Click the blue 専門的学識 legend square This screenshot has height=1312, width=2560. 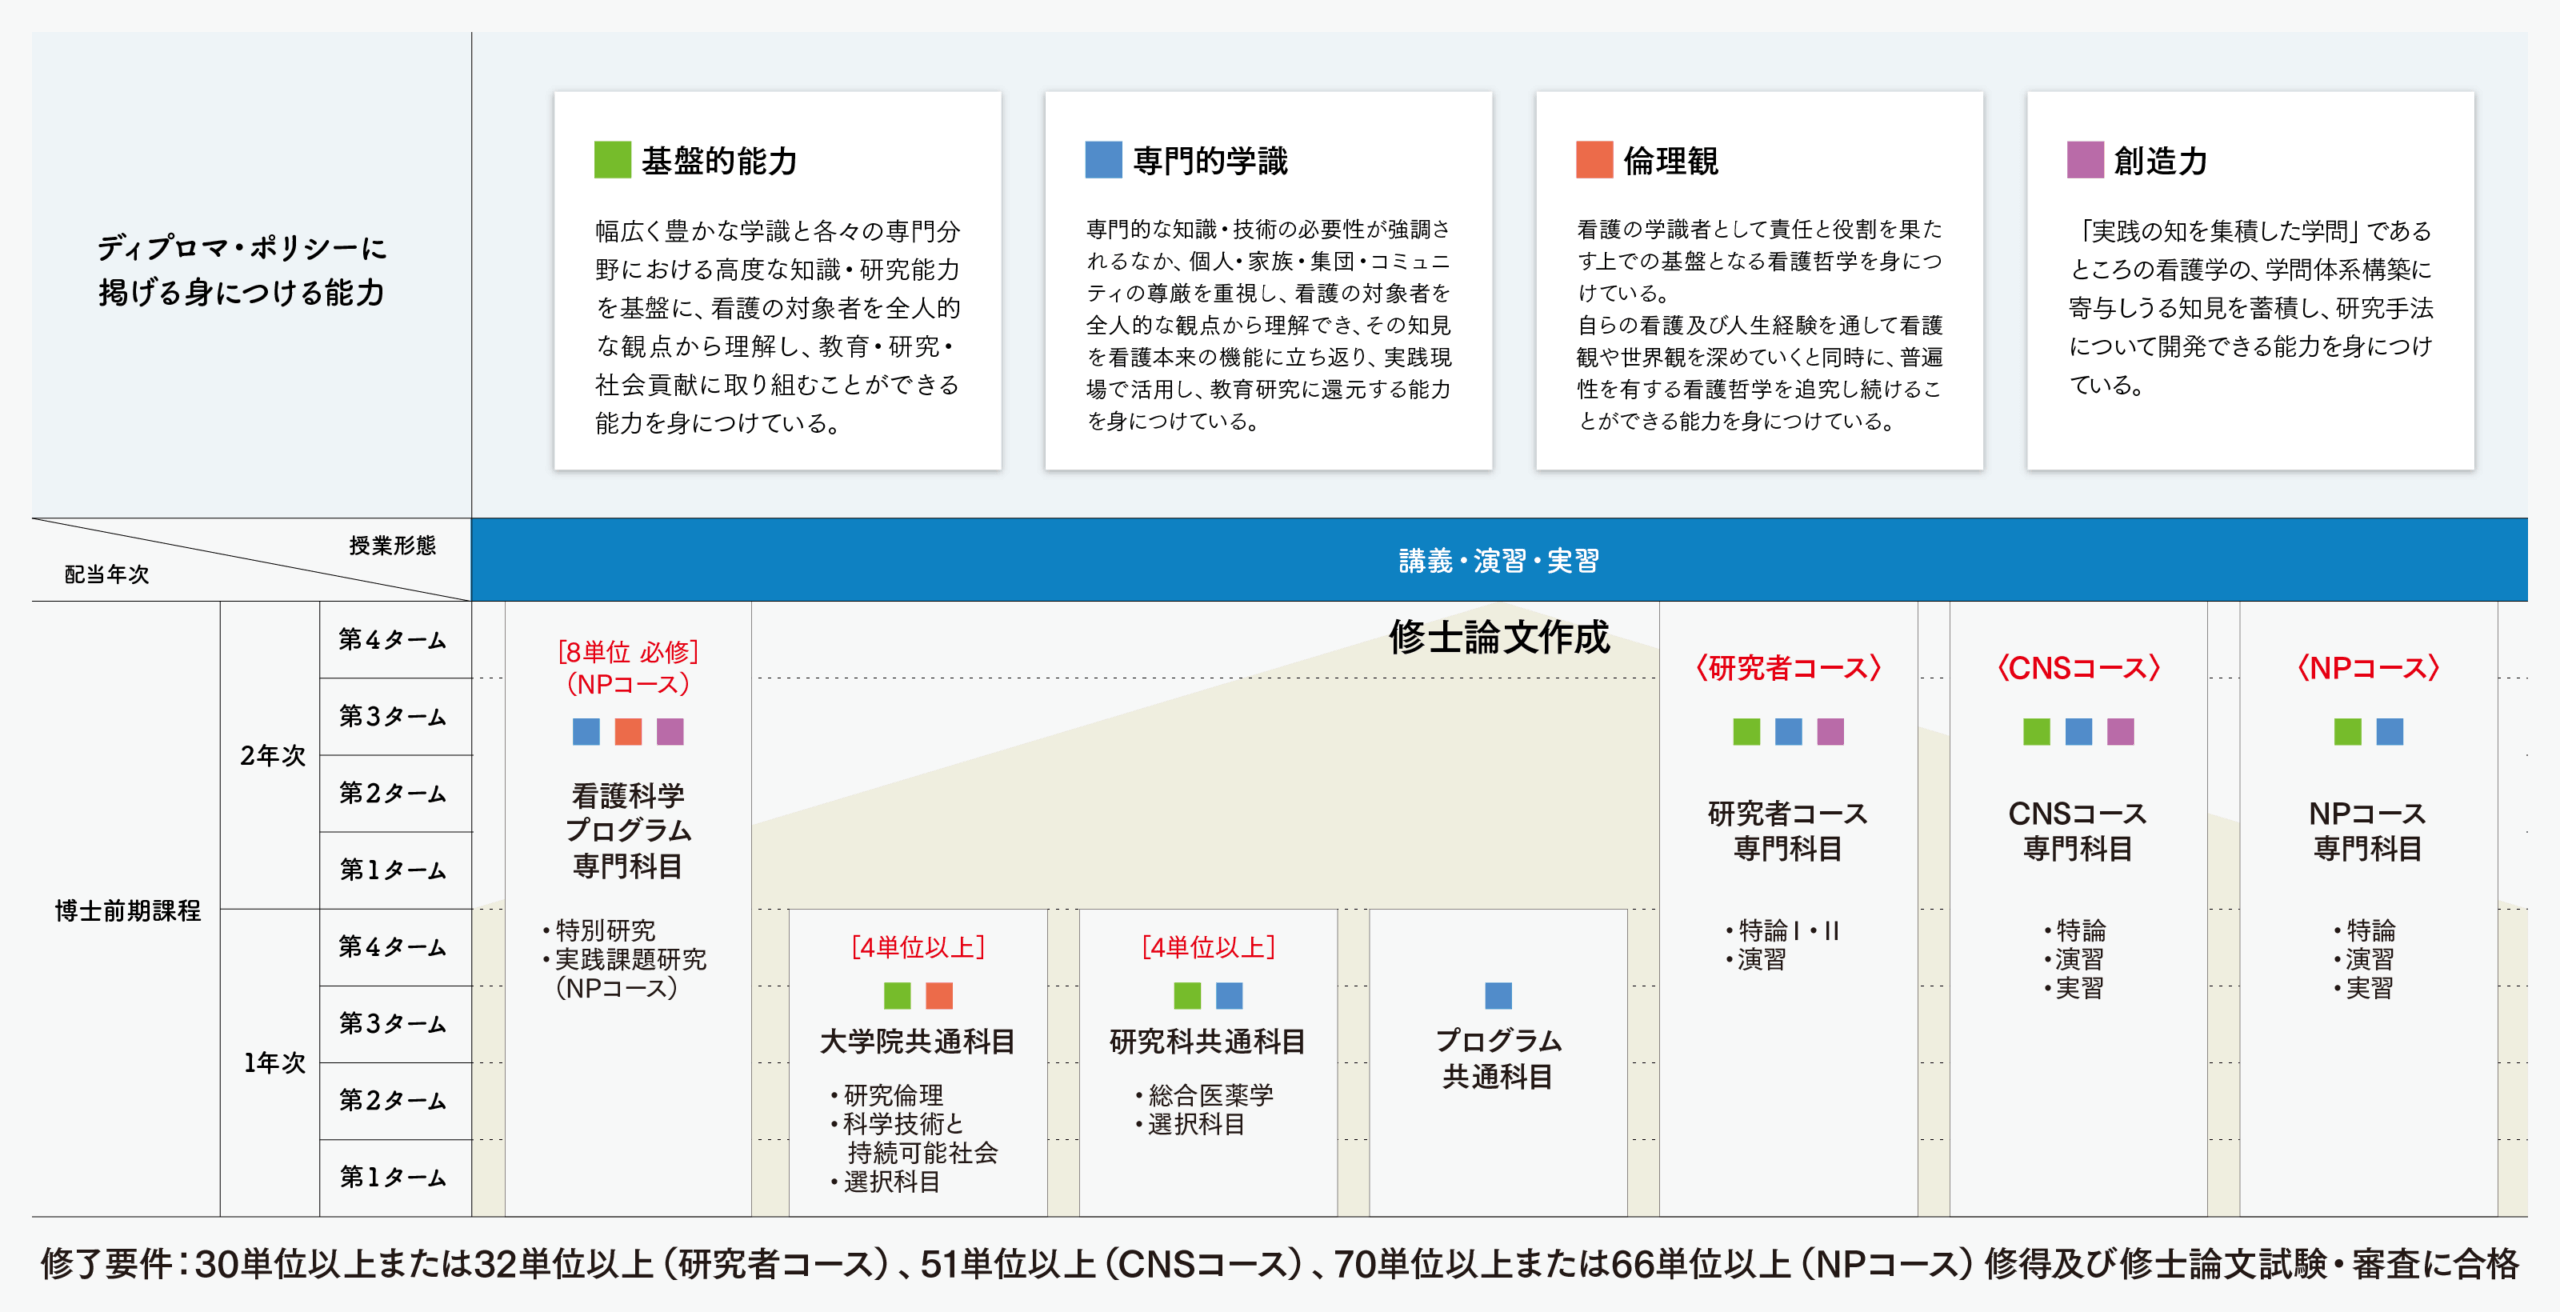click(x=1103, y=160)
